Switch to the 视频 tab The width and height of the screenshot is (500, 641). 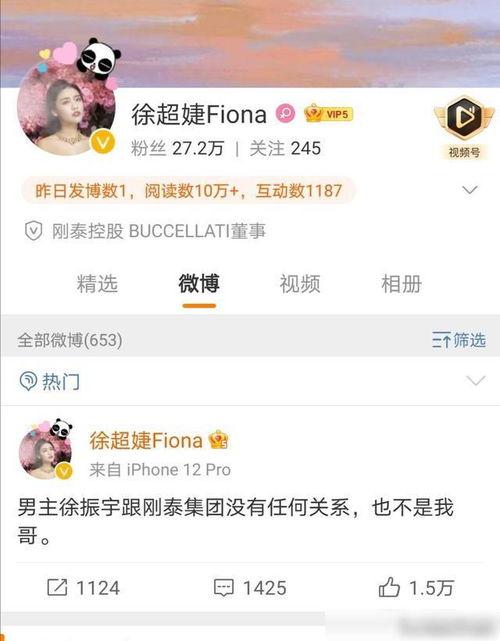point(300,284)
